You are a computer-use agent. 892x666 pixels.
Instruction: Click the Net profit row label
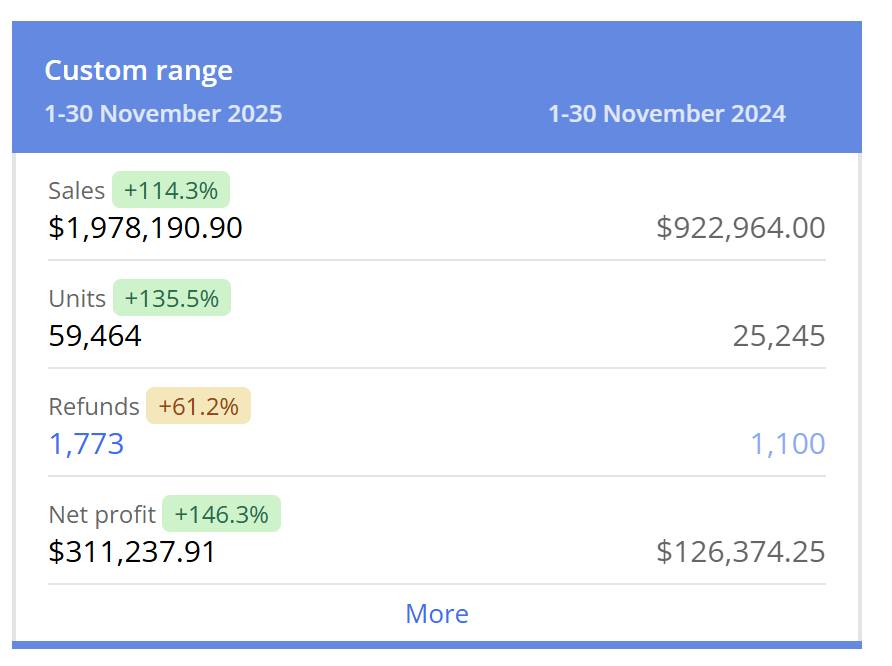coord(102,514)
